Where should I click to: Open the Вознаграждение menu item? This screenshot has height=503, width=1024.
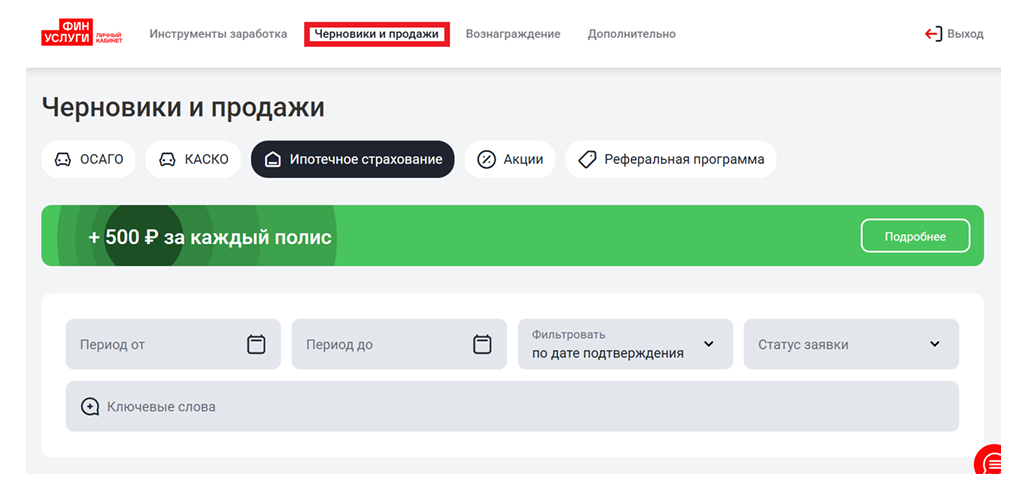click(x=513, y=34)
